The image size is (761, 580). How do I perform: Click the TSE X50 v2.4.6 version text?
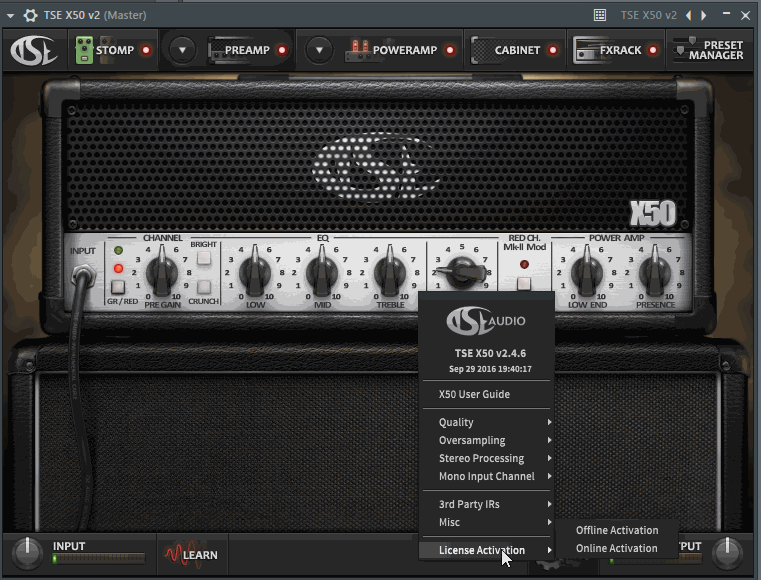(x=490, y=353)
